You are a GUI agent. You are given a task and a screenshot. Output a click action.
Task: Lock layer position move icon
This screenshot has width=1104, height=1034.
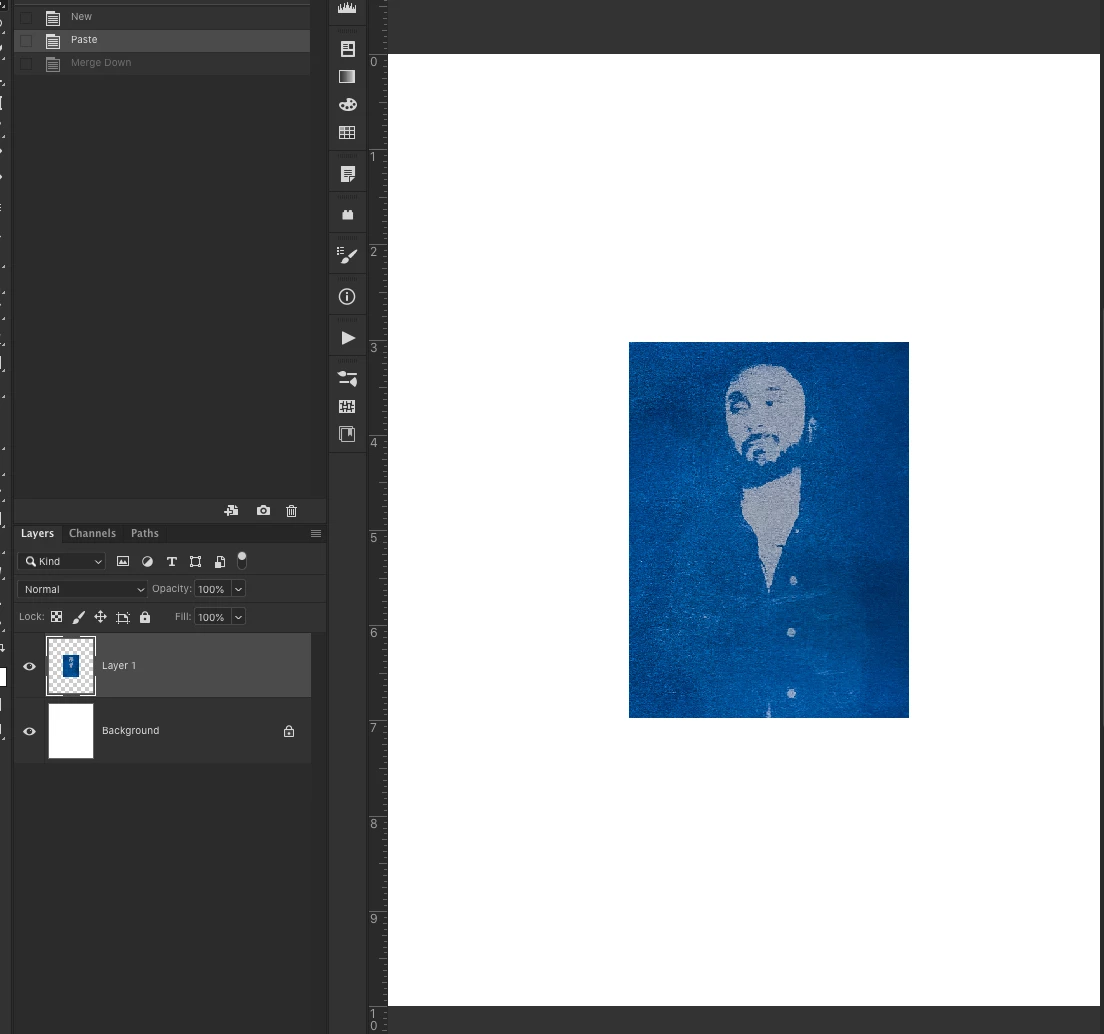pos(101,617)
